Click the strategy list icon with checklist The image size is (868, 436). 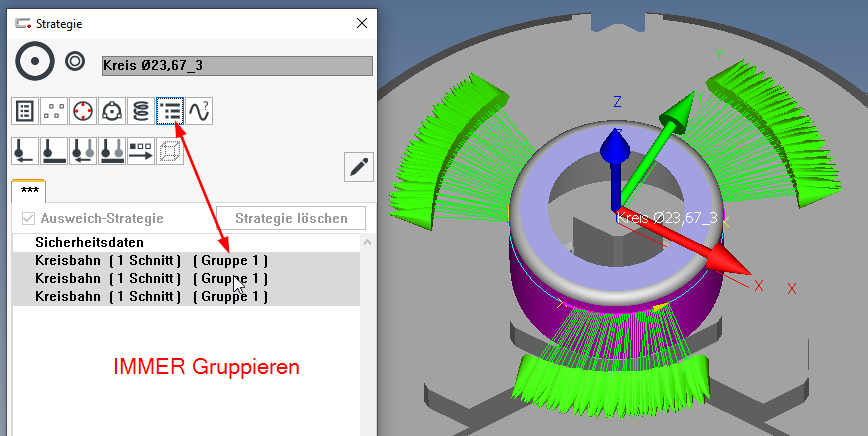point(25,111)
